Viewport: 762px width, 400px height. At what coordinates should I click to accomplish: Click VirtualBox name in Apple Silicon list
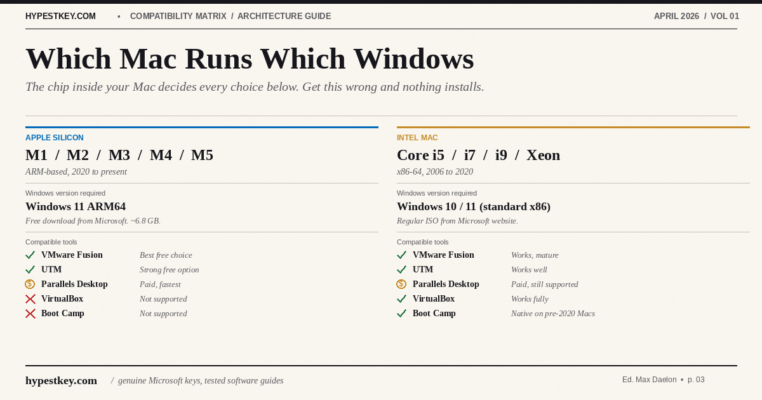[62, 298]
